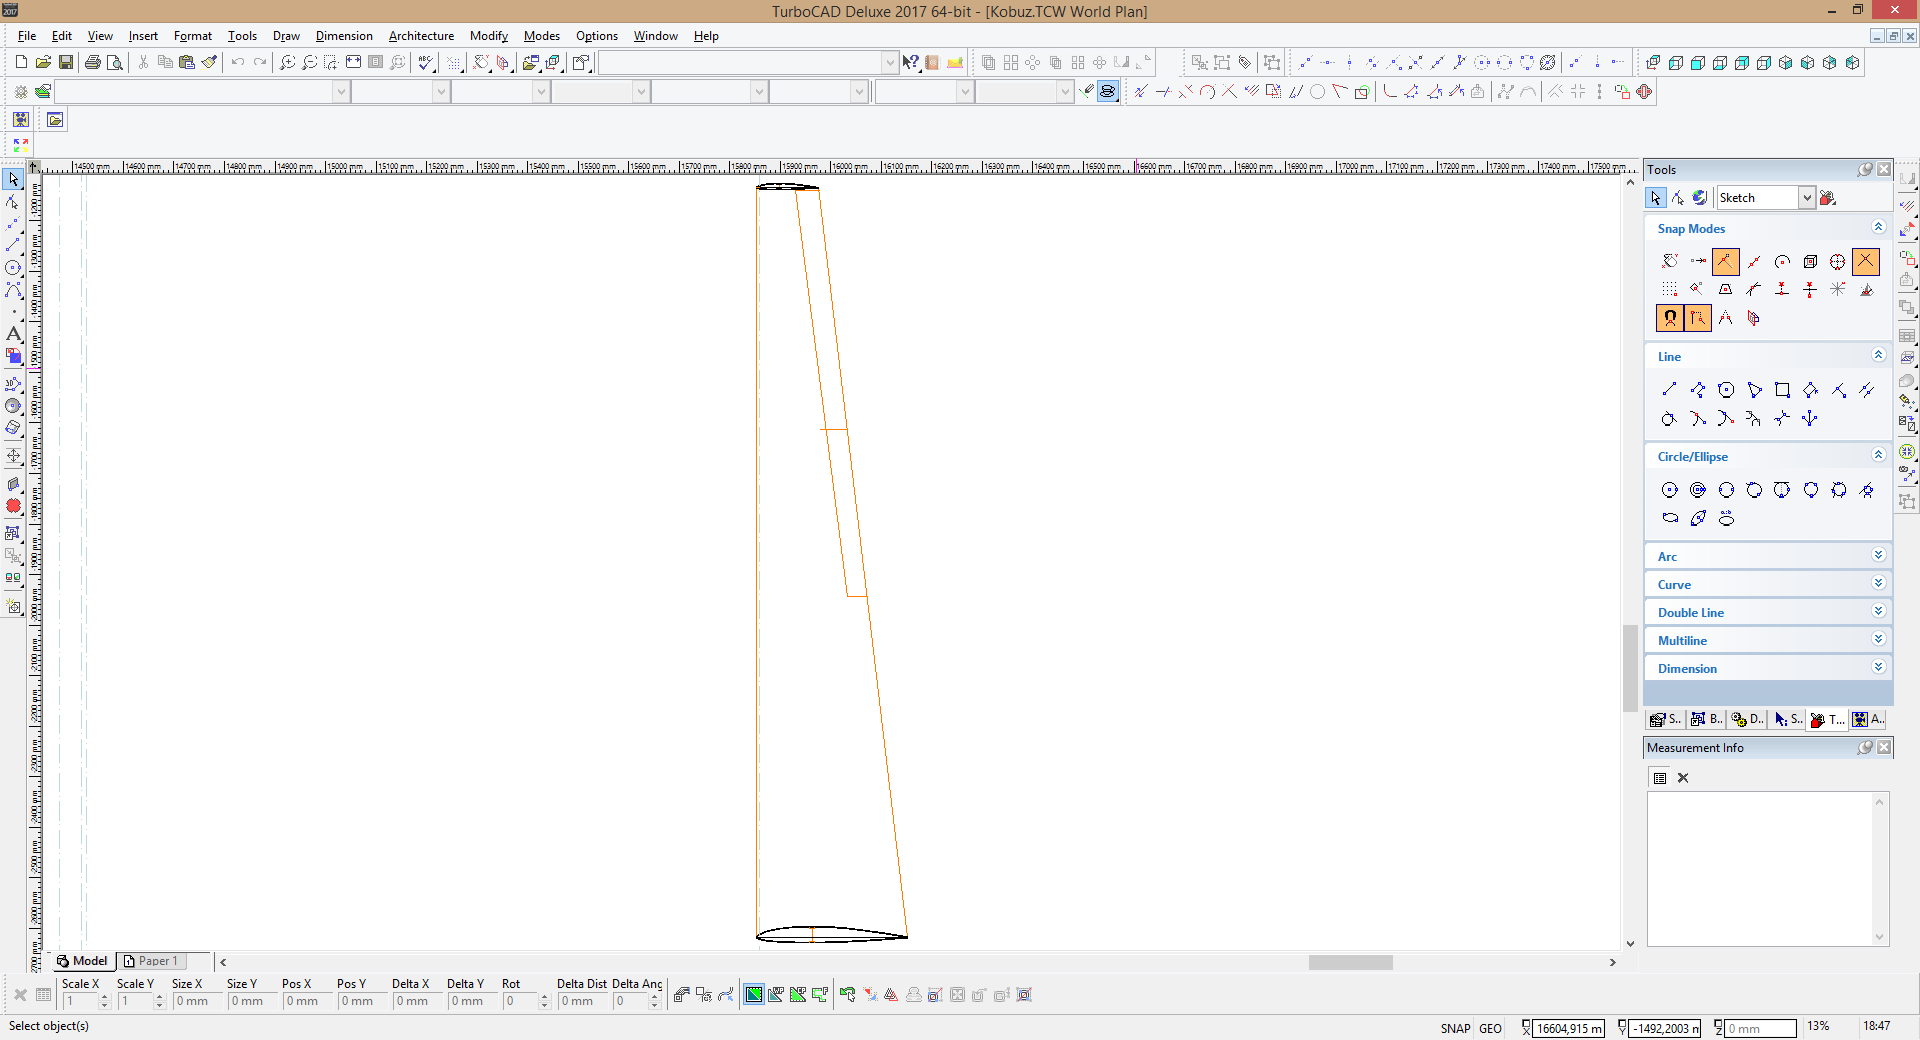Expand the Arc tools section
The height and width of the screenshot is (1040, 1920).
click(1878, 556)
